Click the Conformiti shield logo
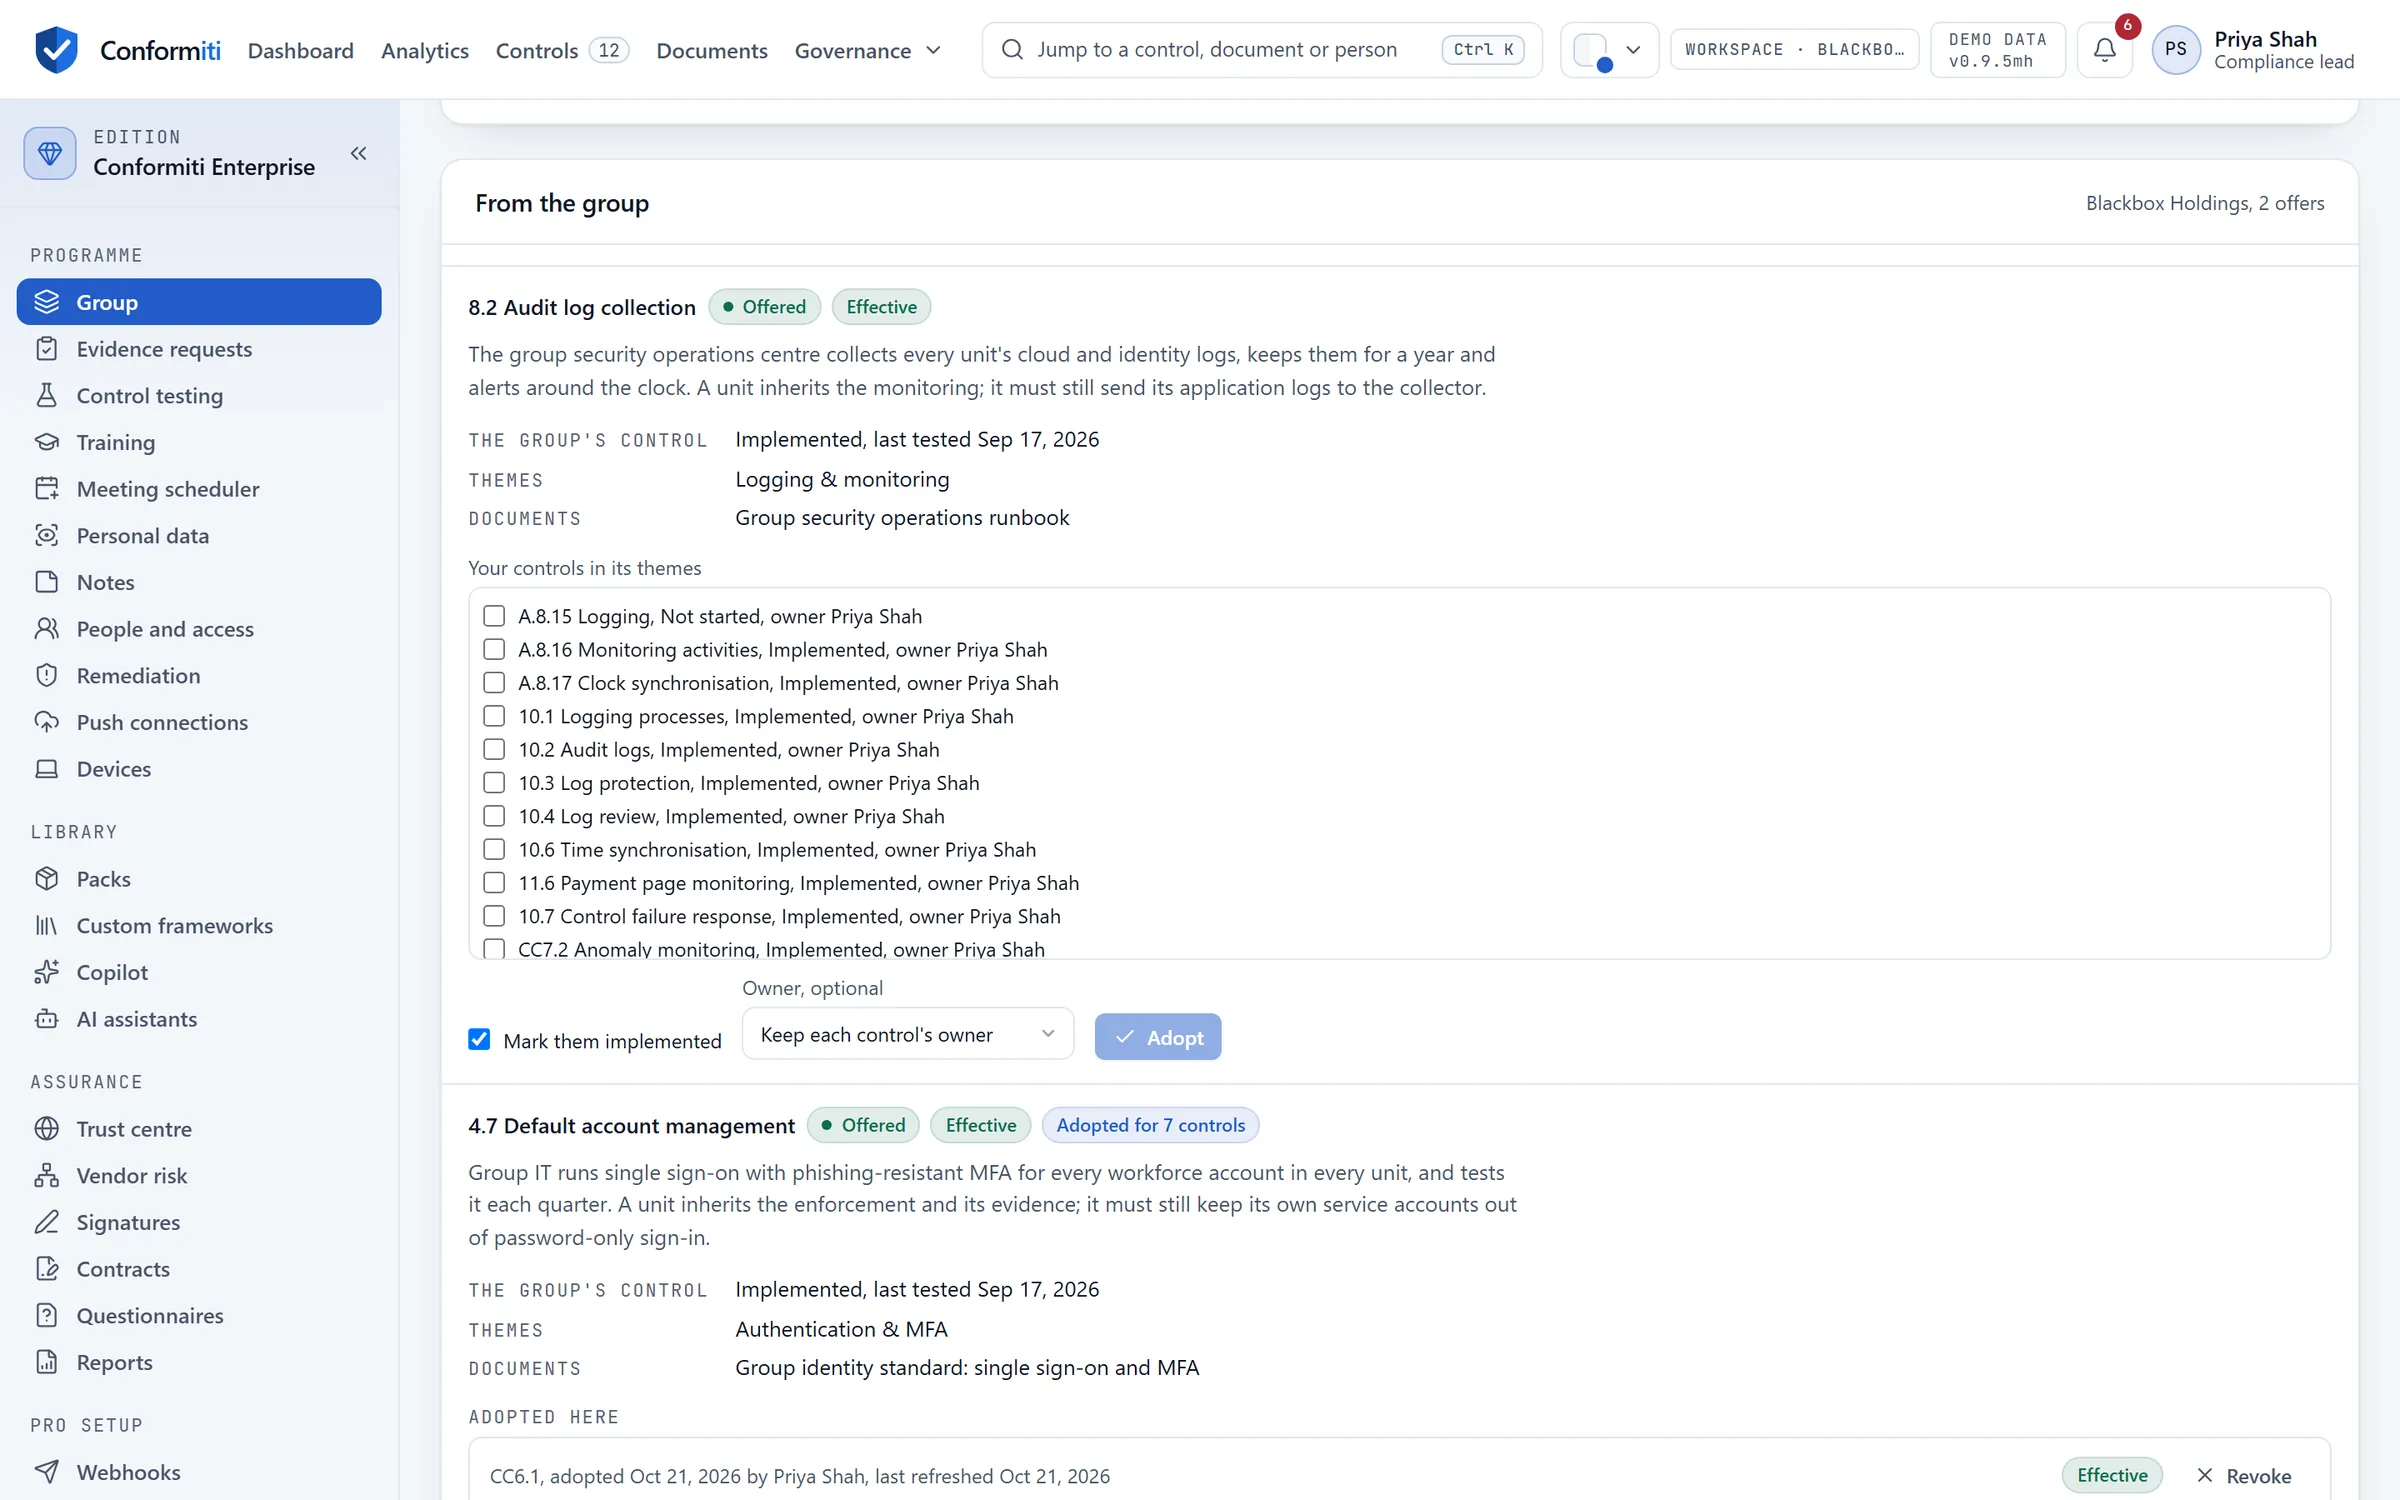 click(x=56, y=49)
